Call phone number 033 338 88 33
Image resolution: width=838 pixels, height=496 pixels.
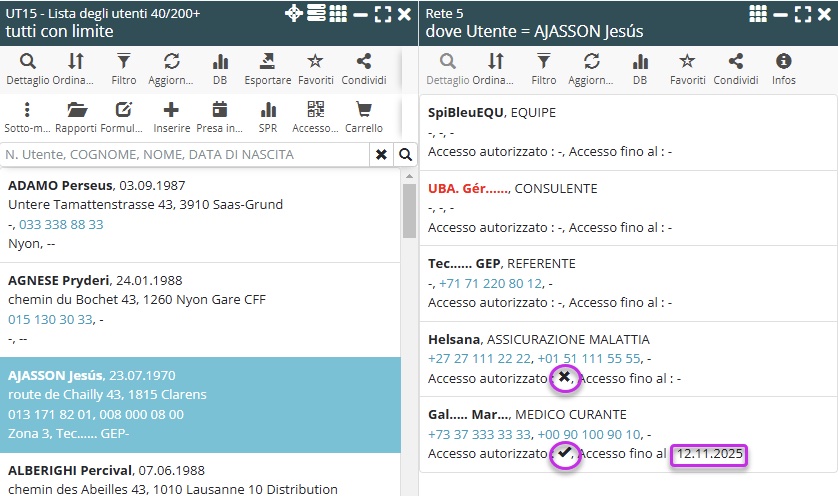(x=61, y=225)
